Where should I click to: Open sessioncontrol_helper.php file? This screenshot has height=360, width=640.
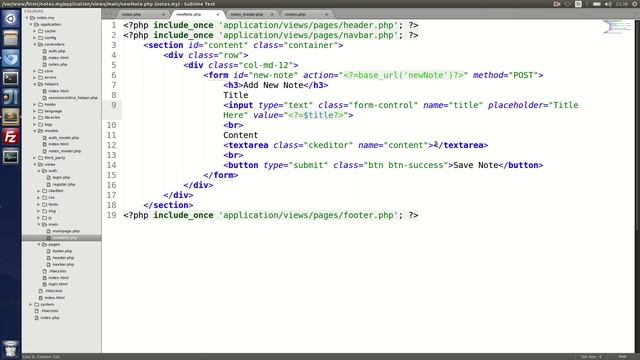click(73, 98)
